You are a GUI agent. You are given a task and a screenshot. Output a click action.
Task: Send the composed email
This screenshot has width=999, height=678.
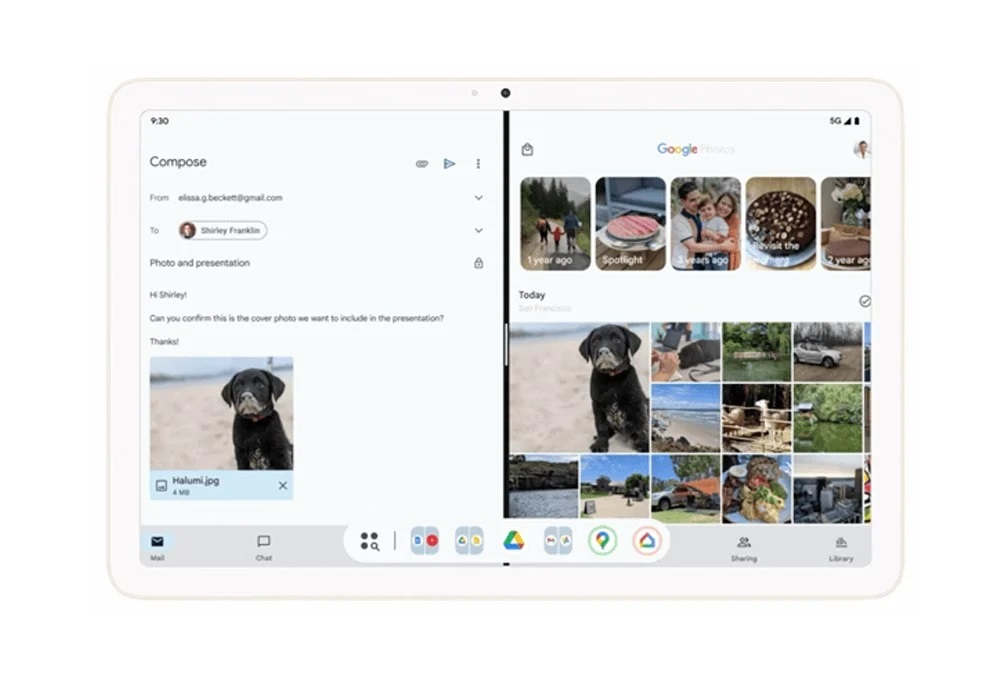[x=450, y=164]
